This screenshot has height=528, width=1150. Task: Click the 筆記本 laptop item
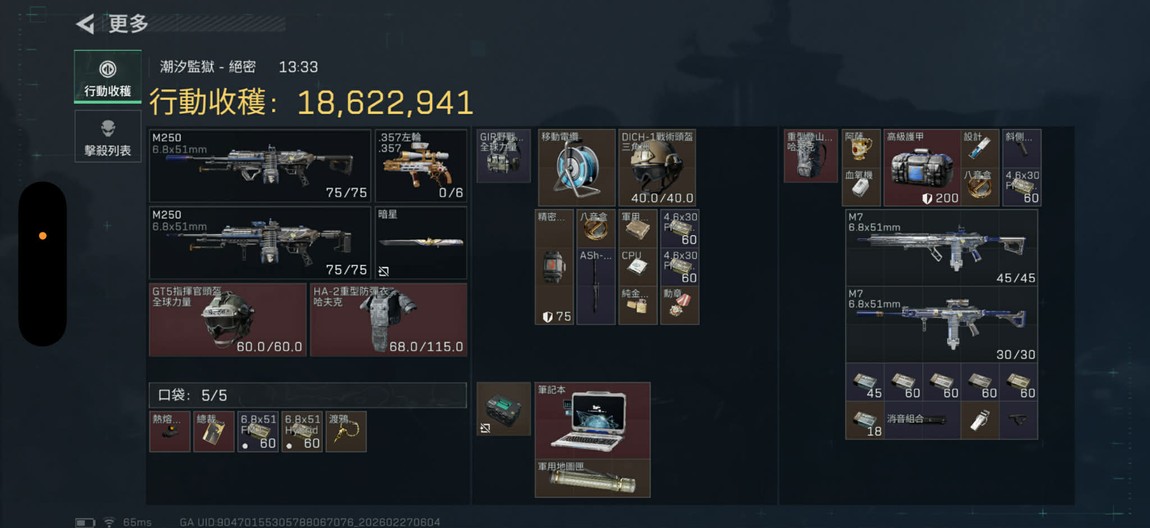[x=593, y=421]
